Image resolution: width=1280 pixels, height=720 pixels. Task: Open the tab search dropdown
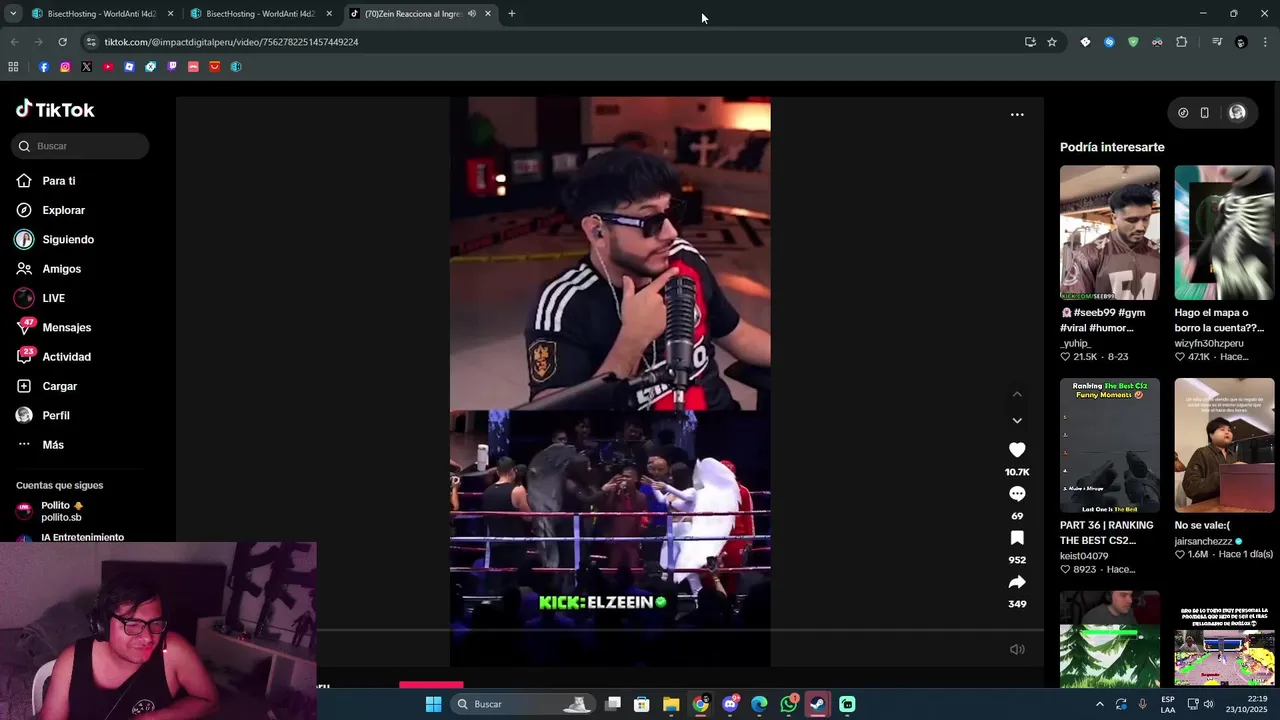tap(12, 14)
